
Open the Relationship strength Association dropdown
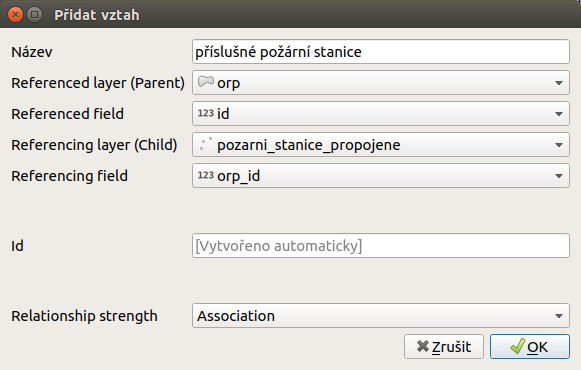coord(381,316)
